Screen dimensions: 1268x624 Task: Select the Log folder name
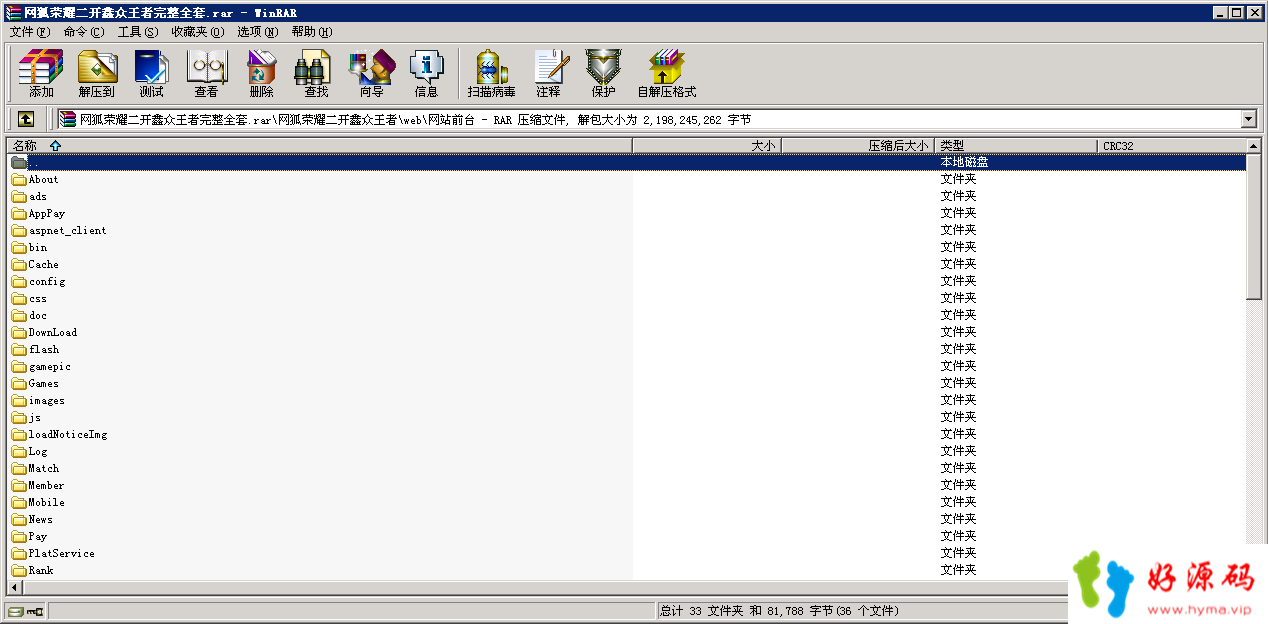pos(38,452)
